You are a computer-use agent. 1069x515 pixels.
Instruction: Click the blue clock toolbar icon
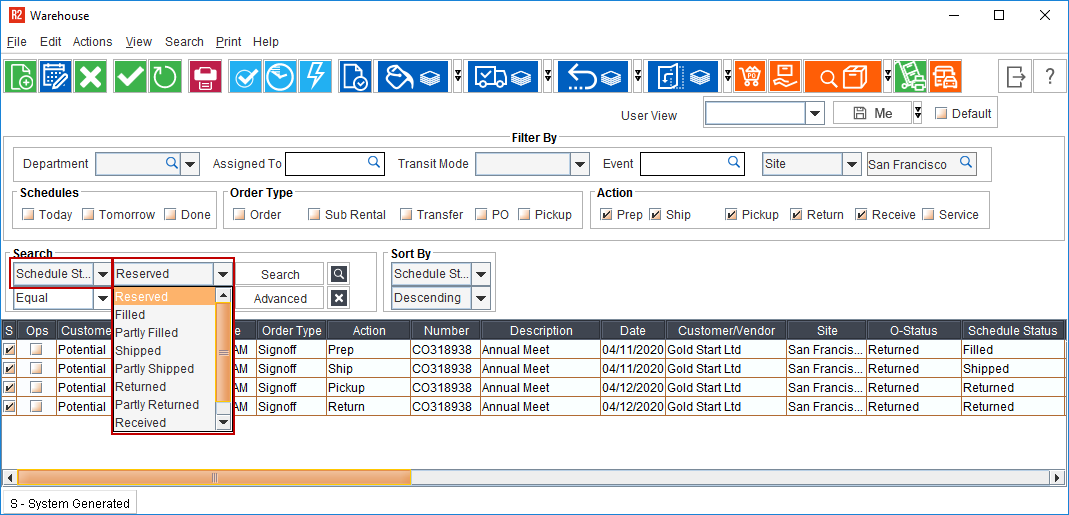[280, 77]
